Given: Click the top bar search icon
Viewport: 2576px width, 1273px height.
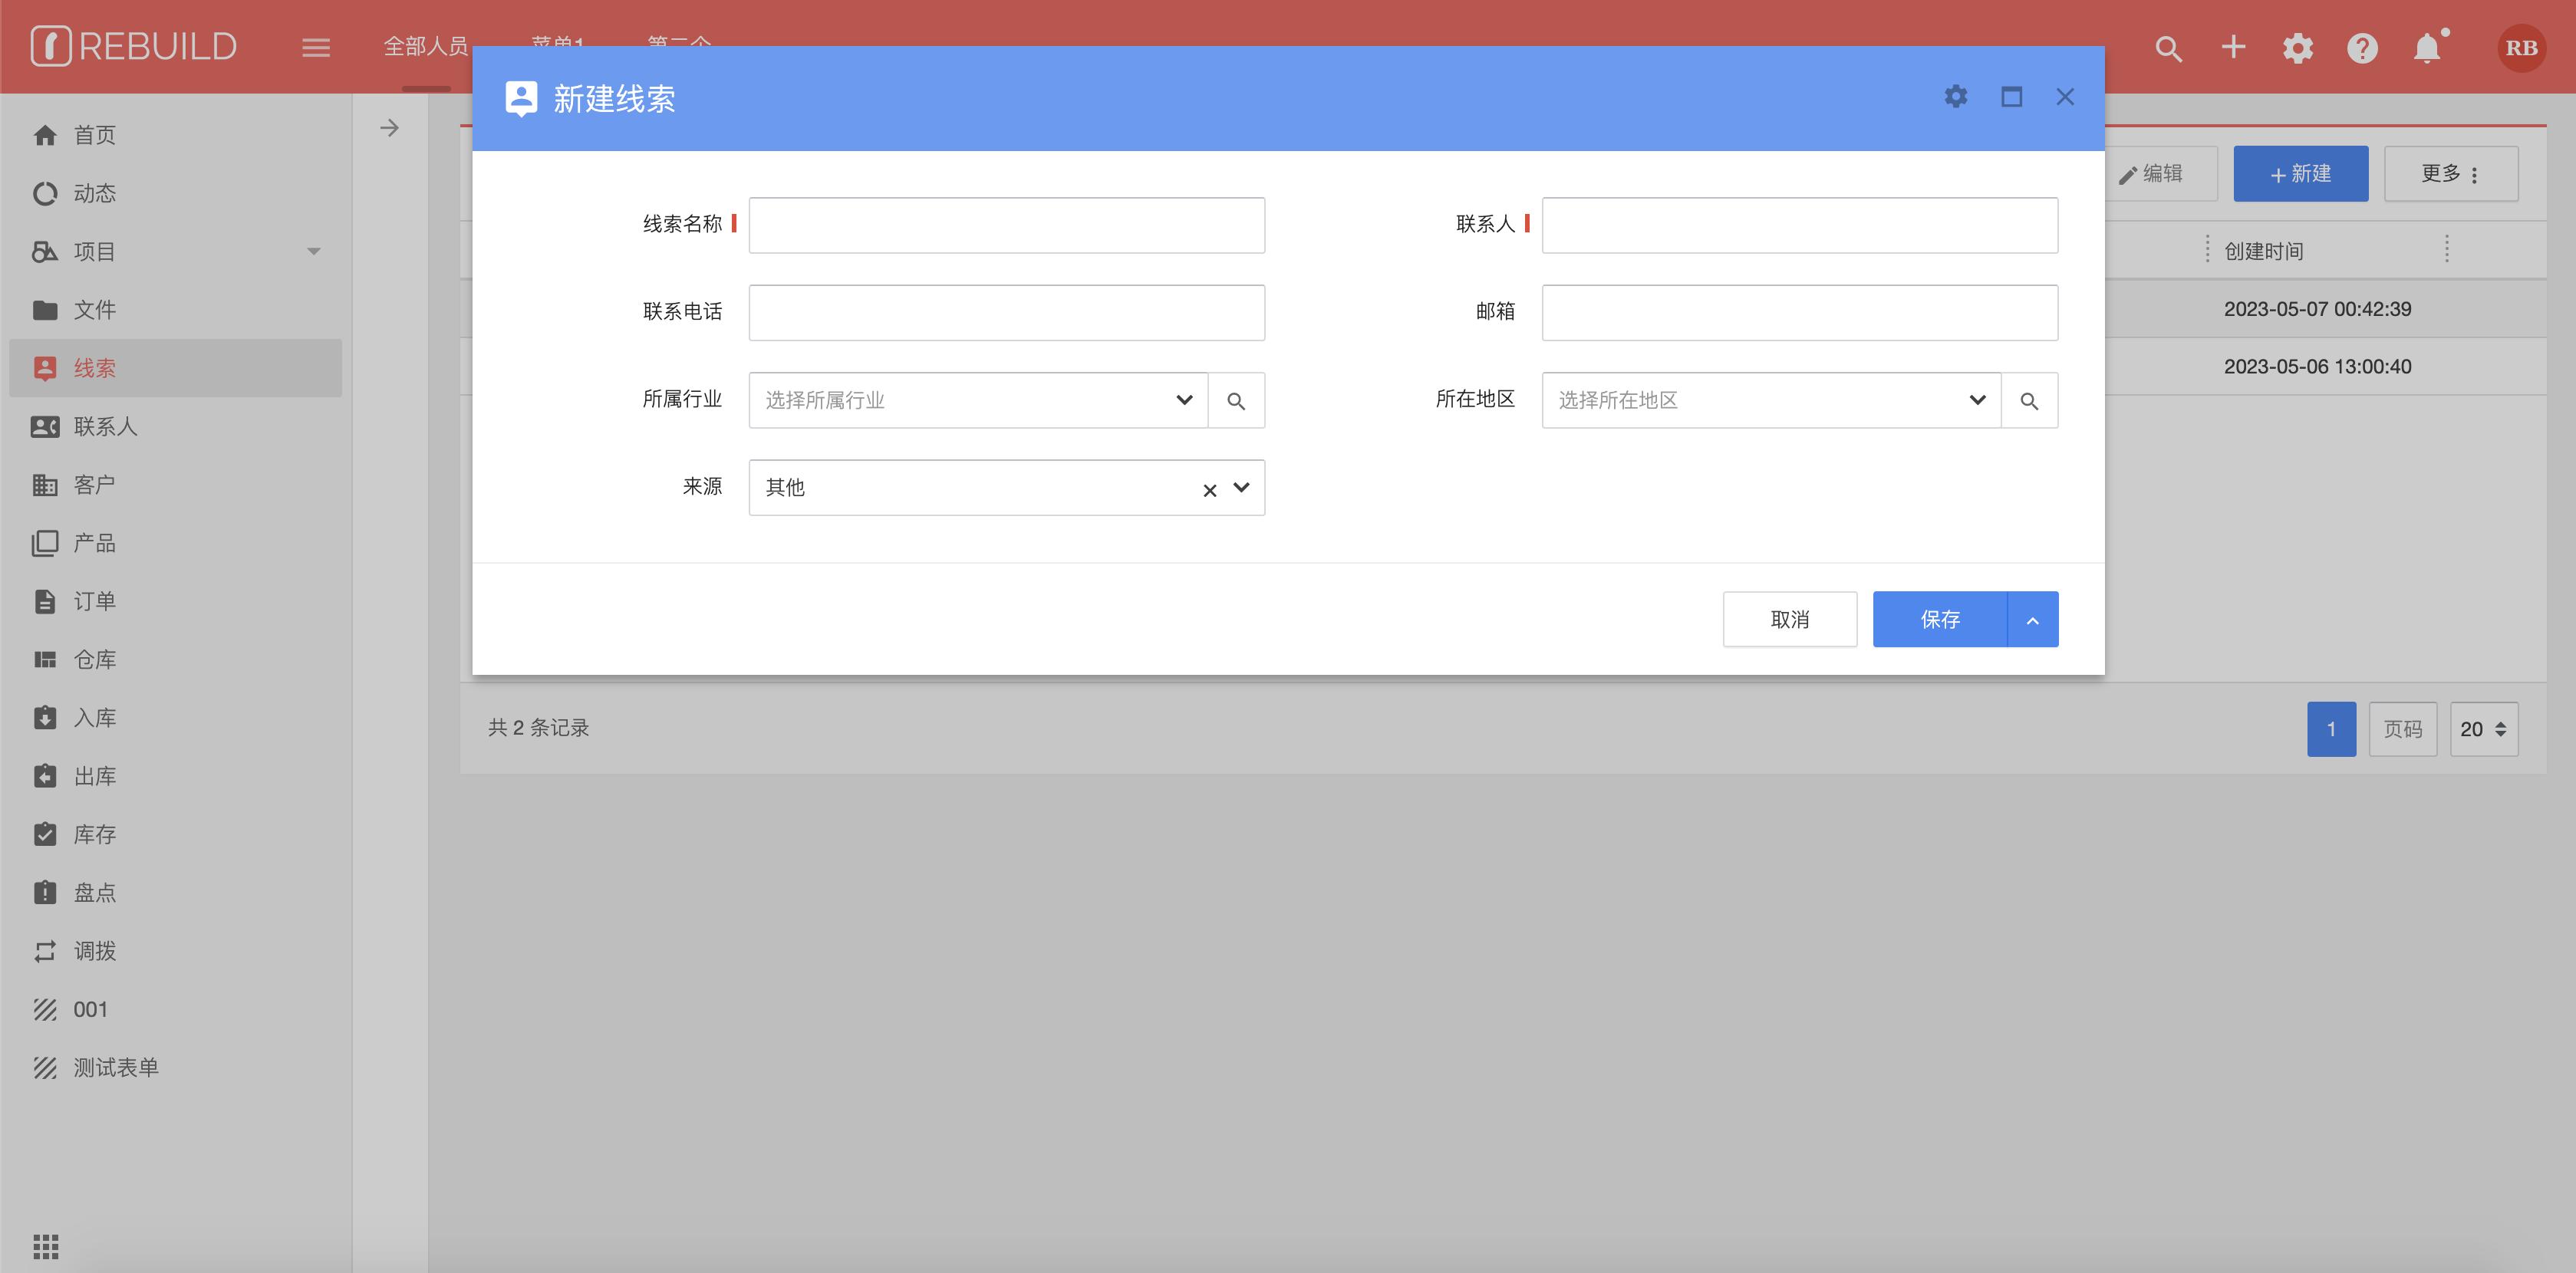Looking at the screenshot, I should (2168, 48).
